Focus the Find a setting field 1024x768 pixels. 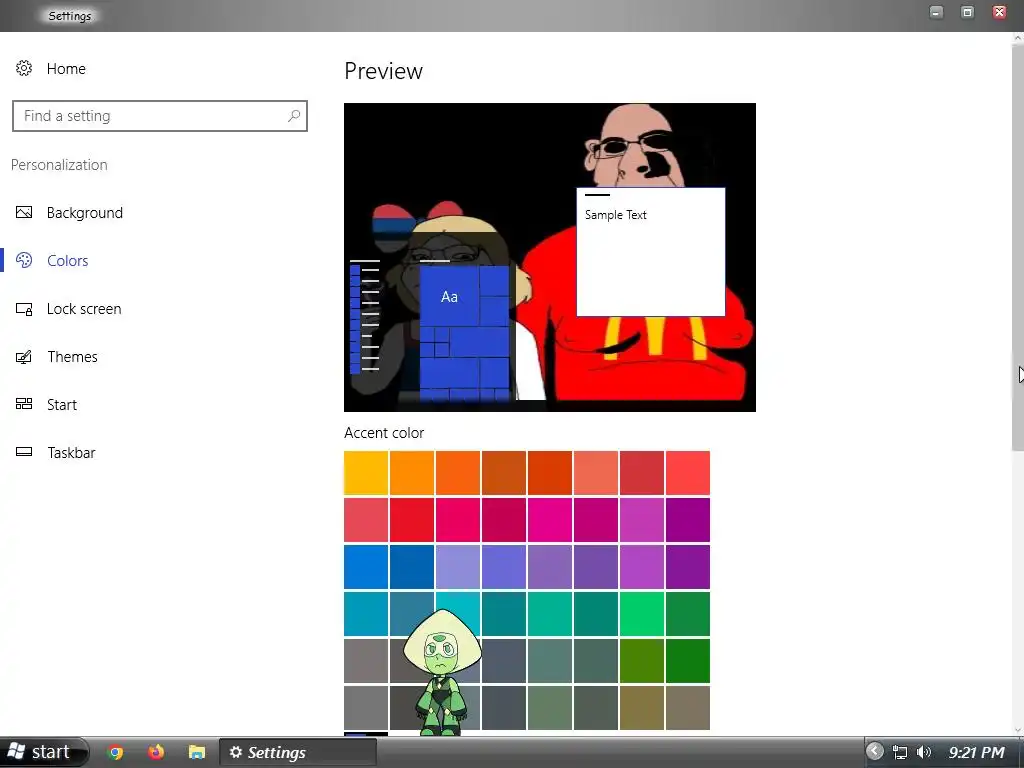pyautogui.click(x=160, y=116)
